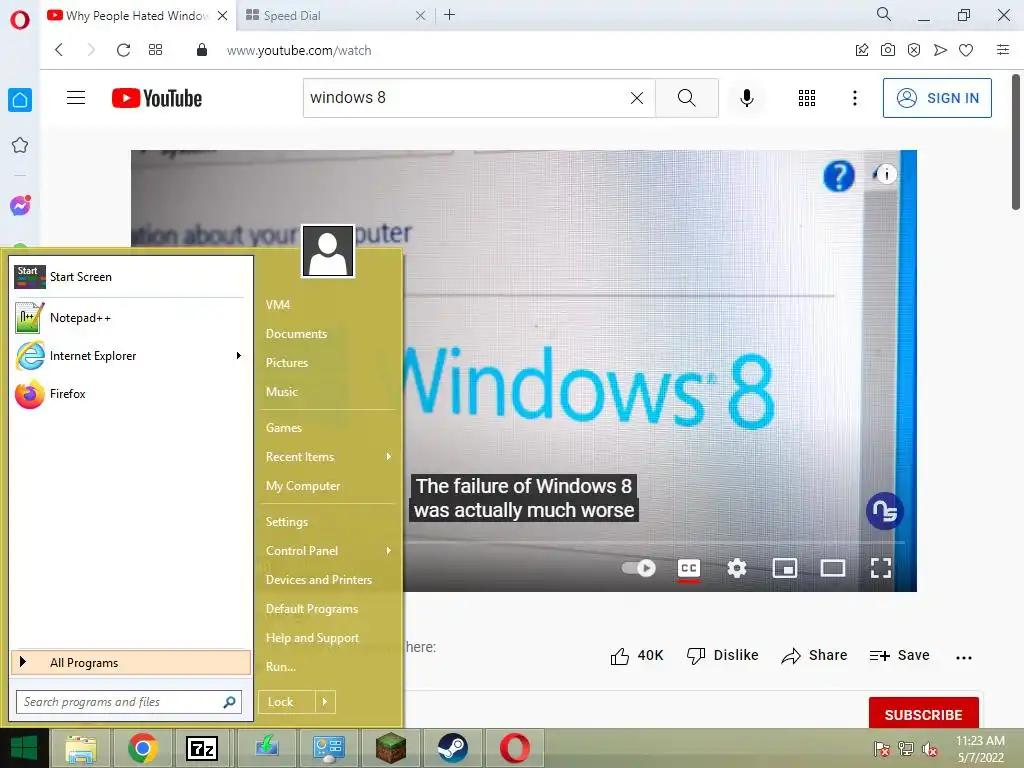Click the address bar URL

point(299,50)
